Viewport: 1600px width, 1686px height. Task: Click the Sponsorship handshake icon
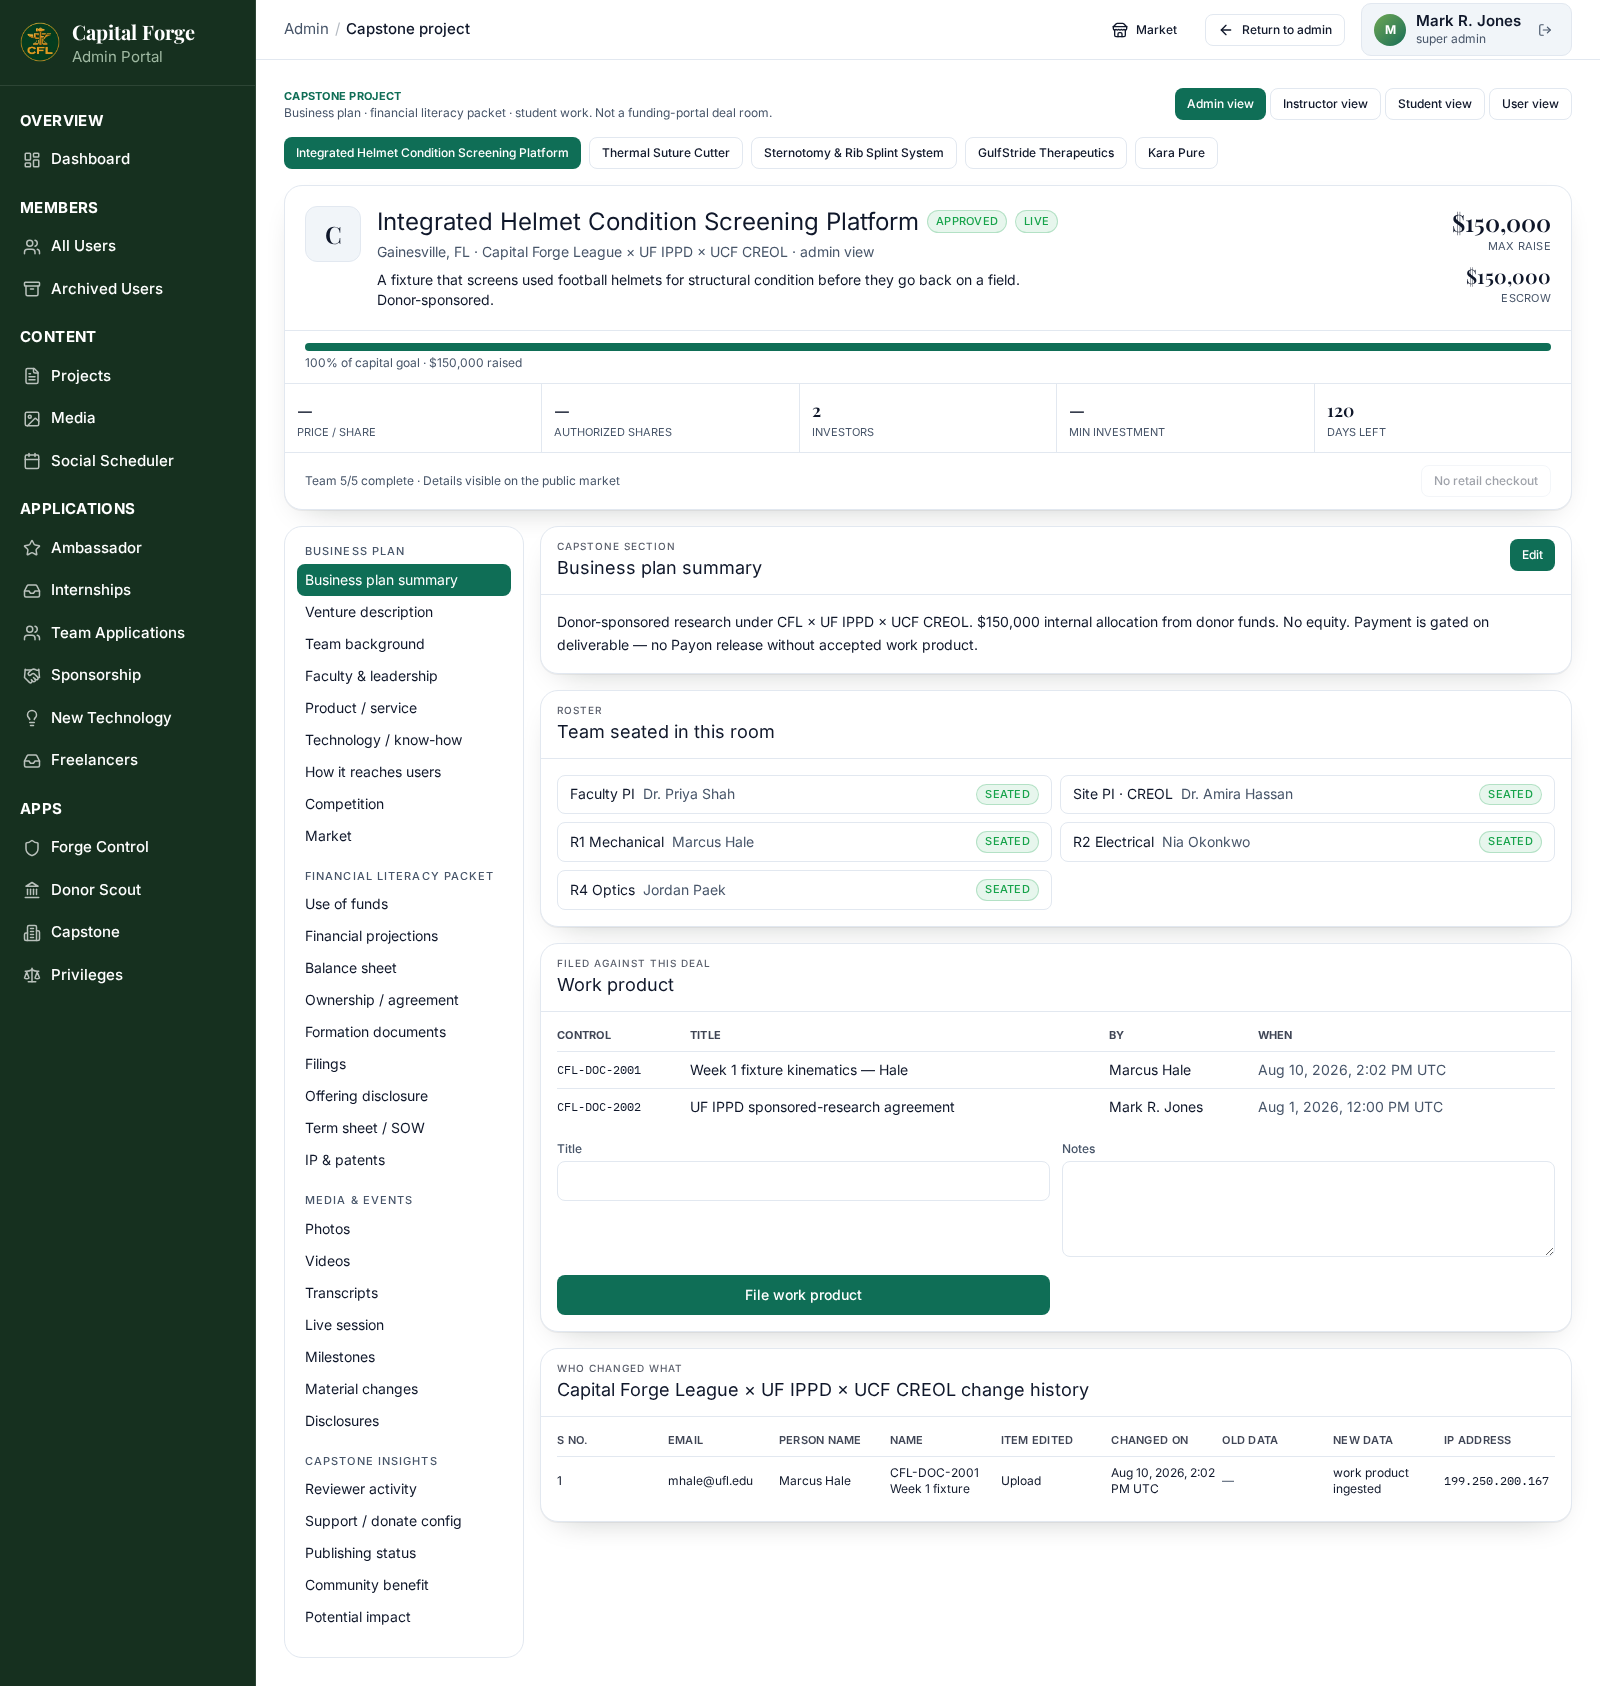(x=32, y=675)
